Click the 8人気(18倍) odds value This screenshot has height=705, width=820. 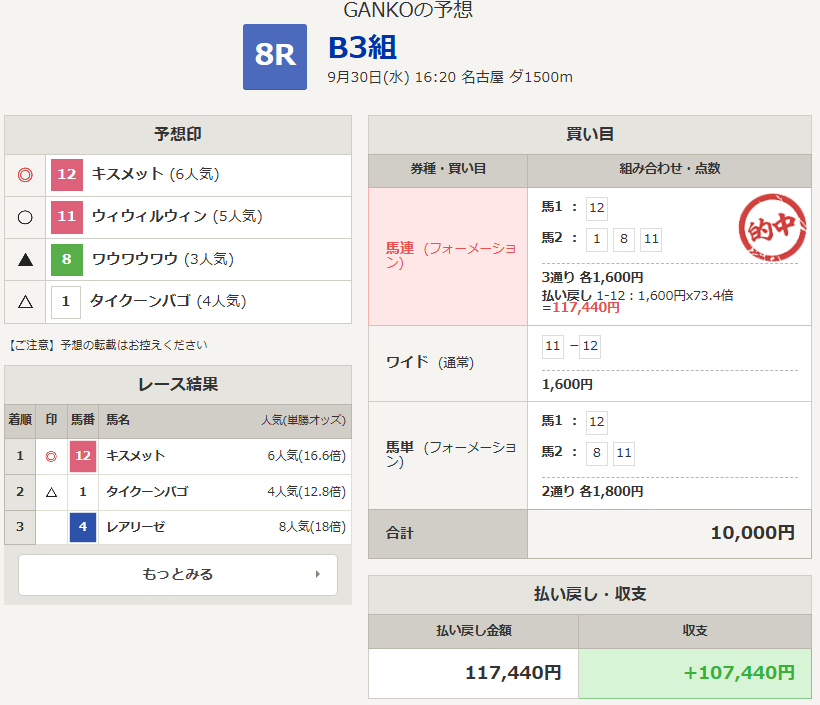point(312,527)
